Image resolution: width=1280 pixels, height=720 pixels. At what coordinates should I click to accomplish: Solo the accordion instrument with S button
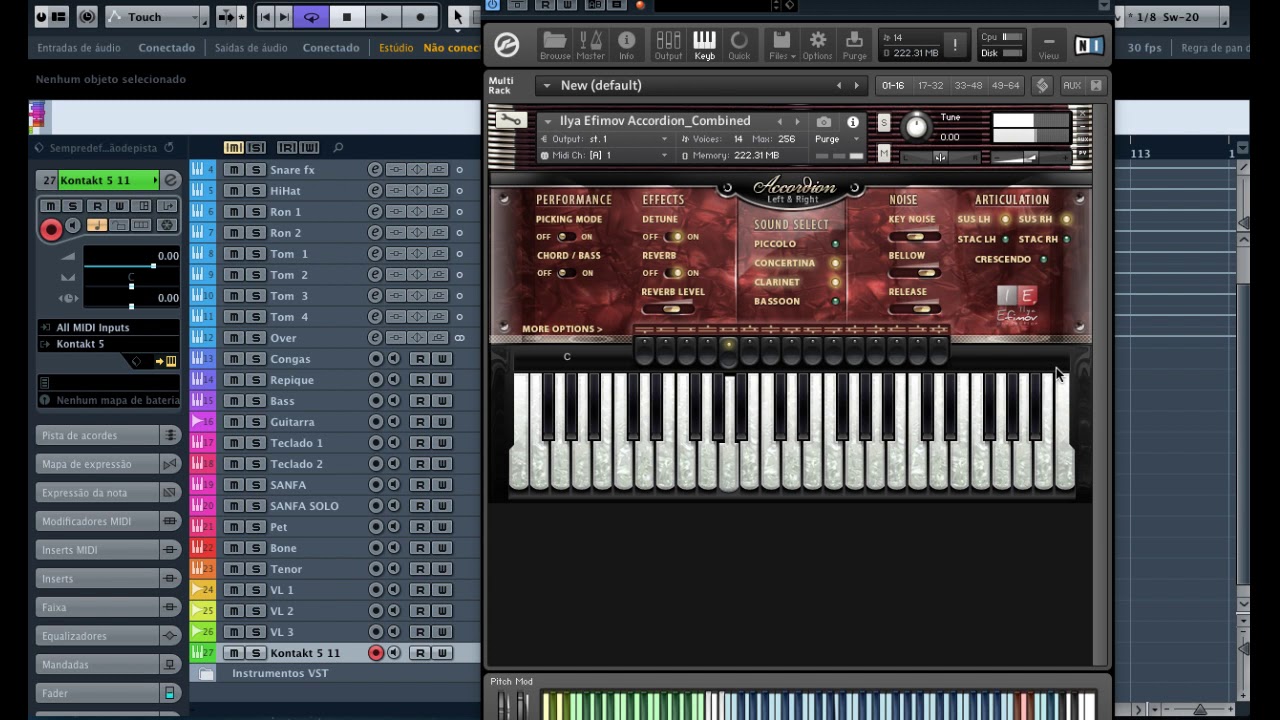click(883, 122)
